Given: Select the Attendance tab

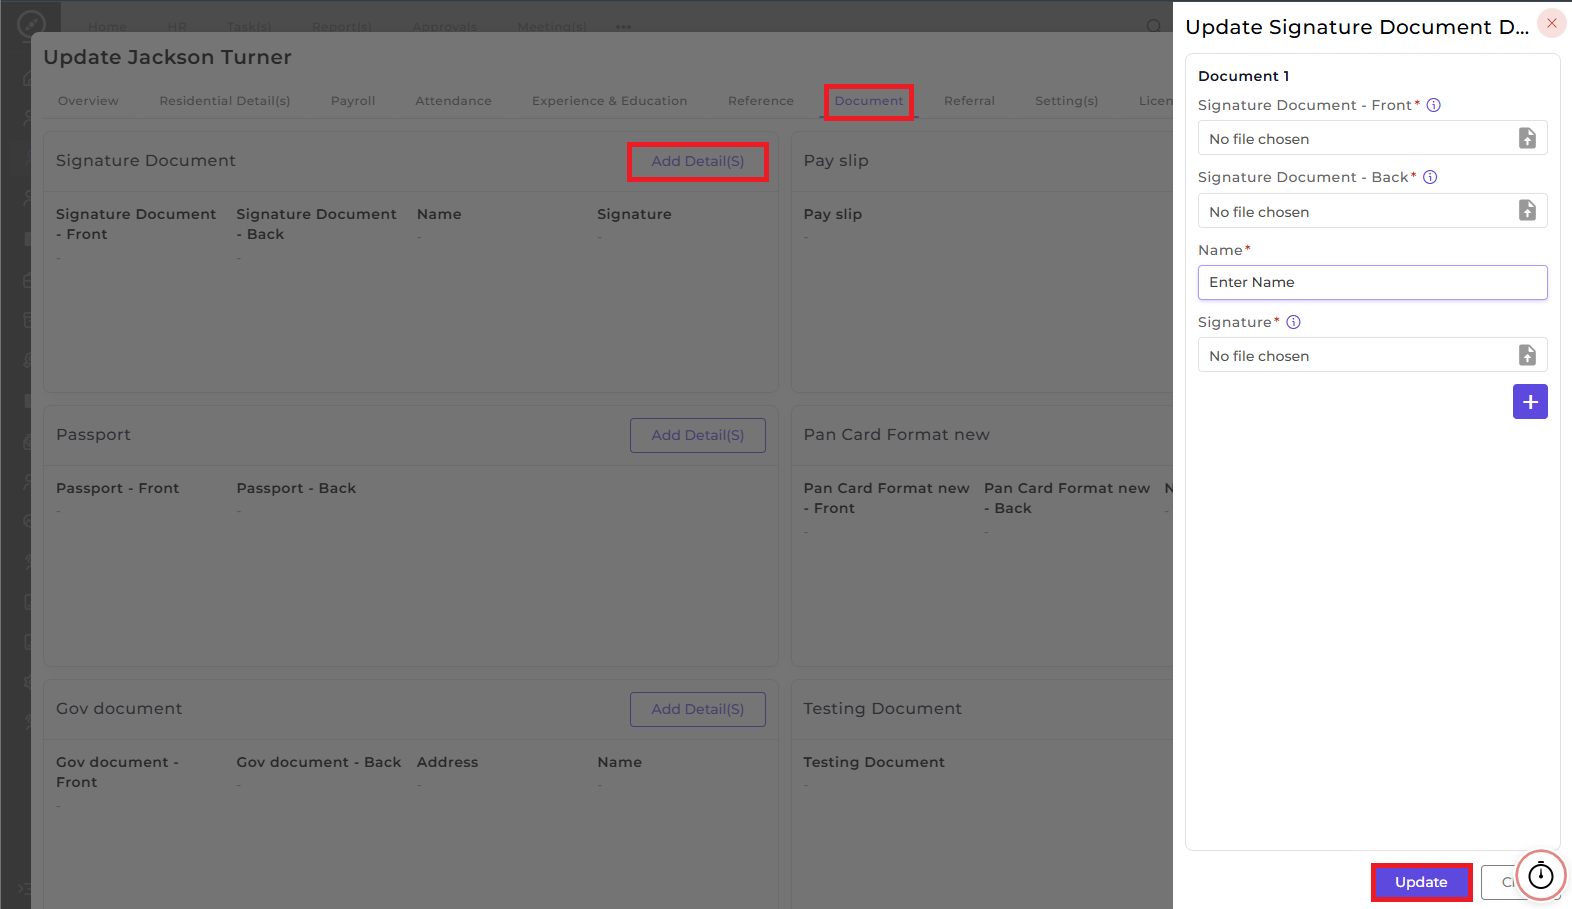Looking at the screenshot, I should coord(453,101).
